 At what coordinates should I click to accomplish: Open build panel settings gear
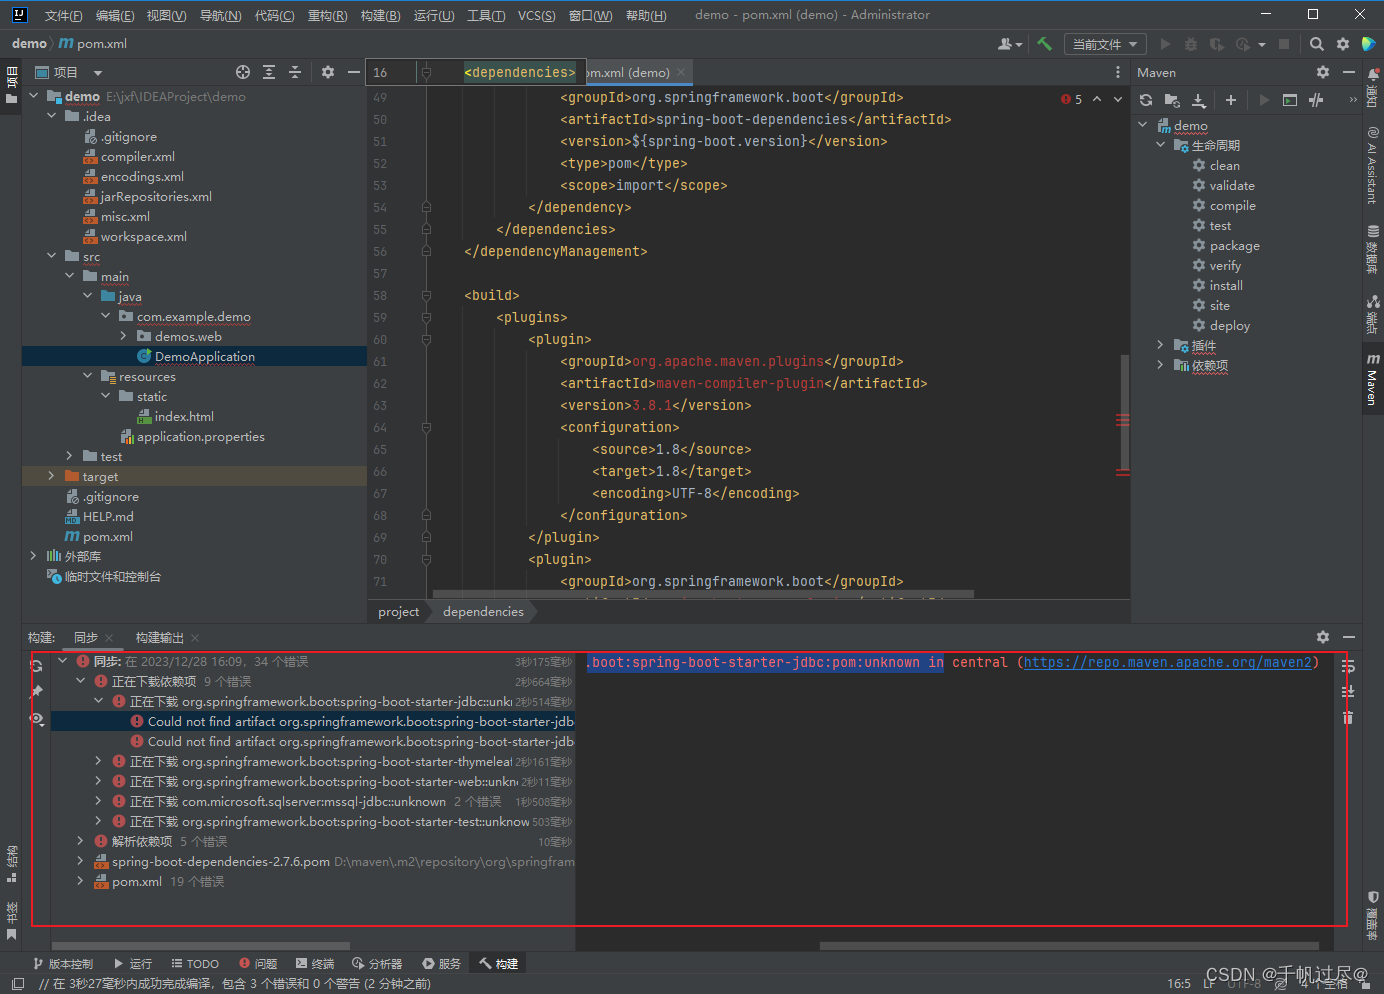pos(1323,637)
